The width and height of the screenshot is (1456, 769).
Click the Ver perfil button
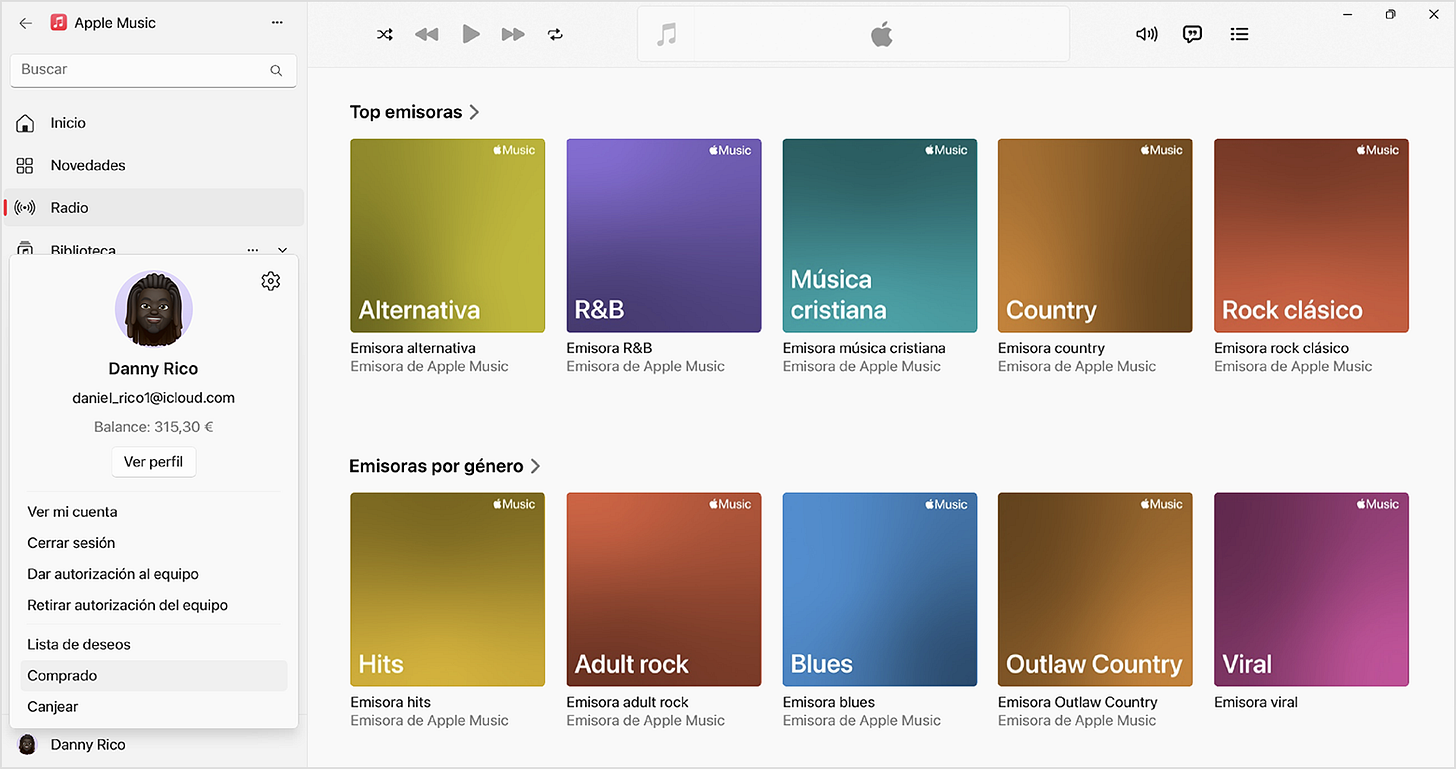(153, 462)
